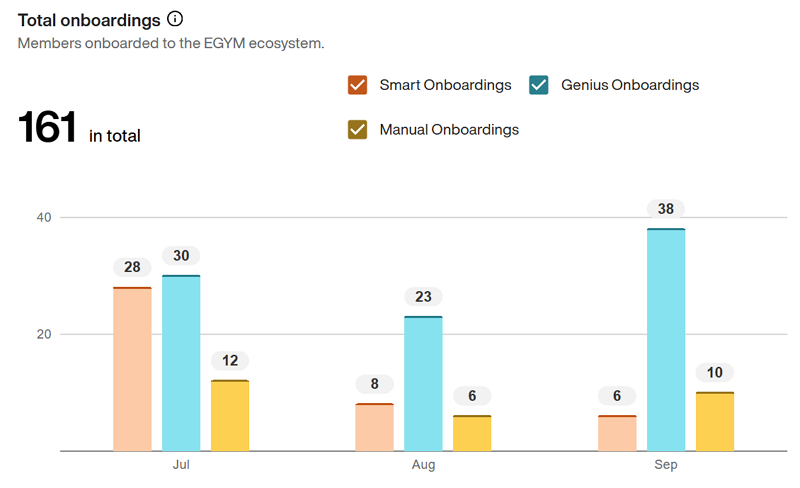
Task: Click the Manual Onboardings legend label
Action: (x=449, y=129)
